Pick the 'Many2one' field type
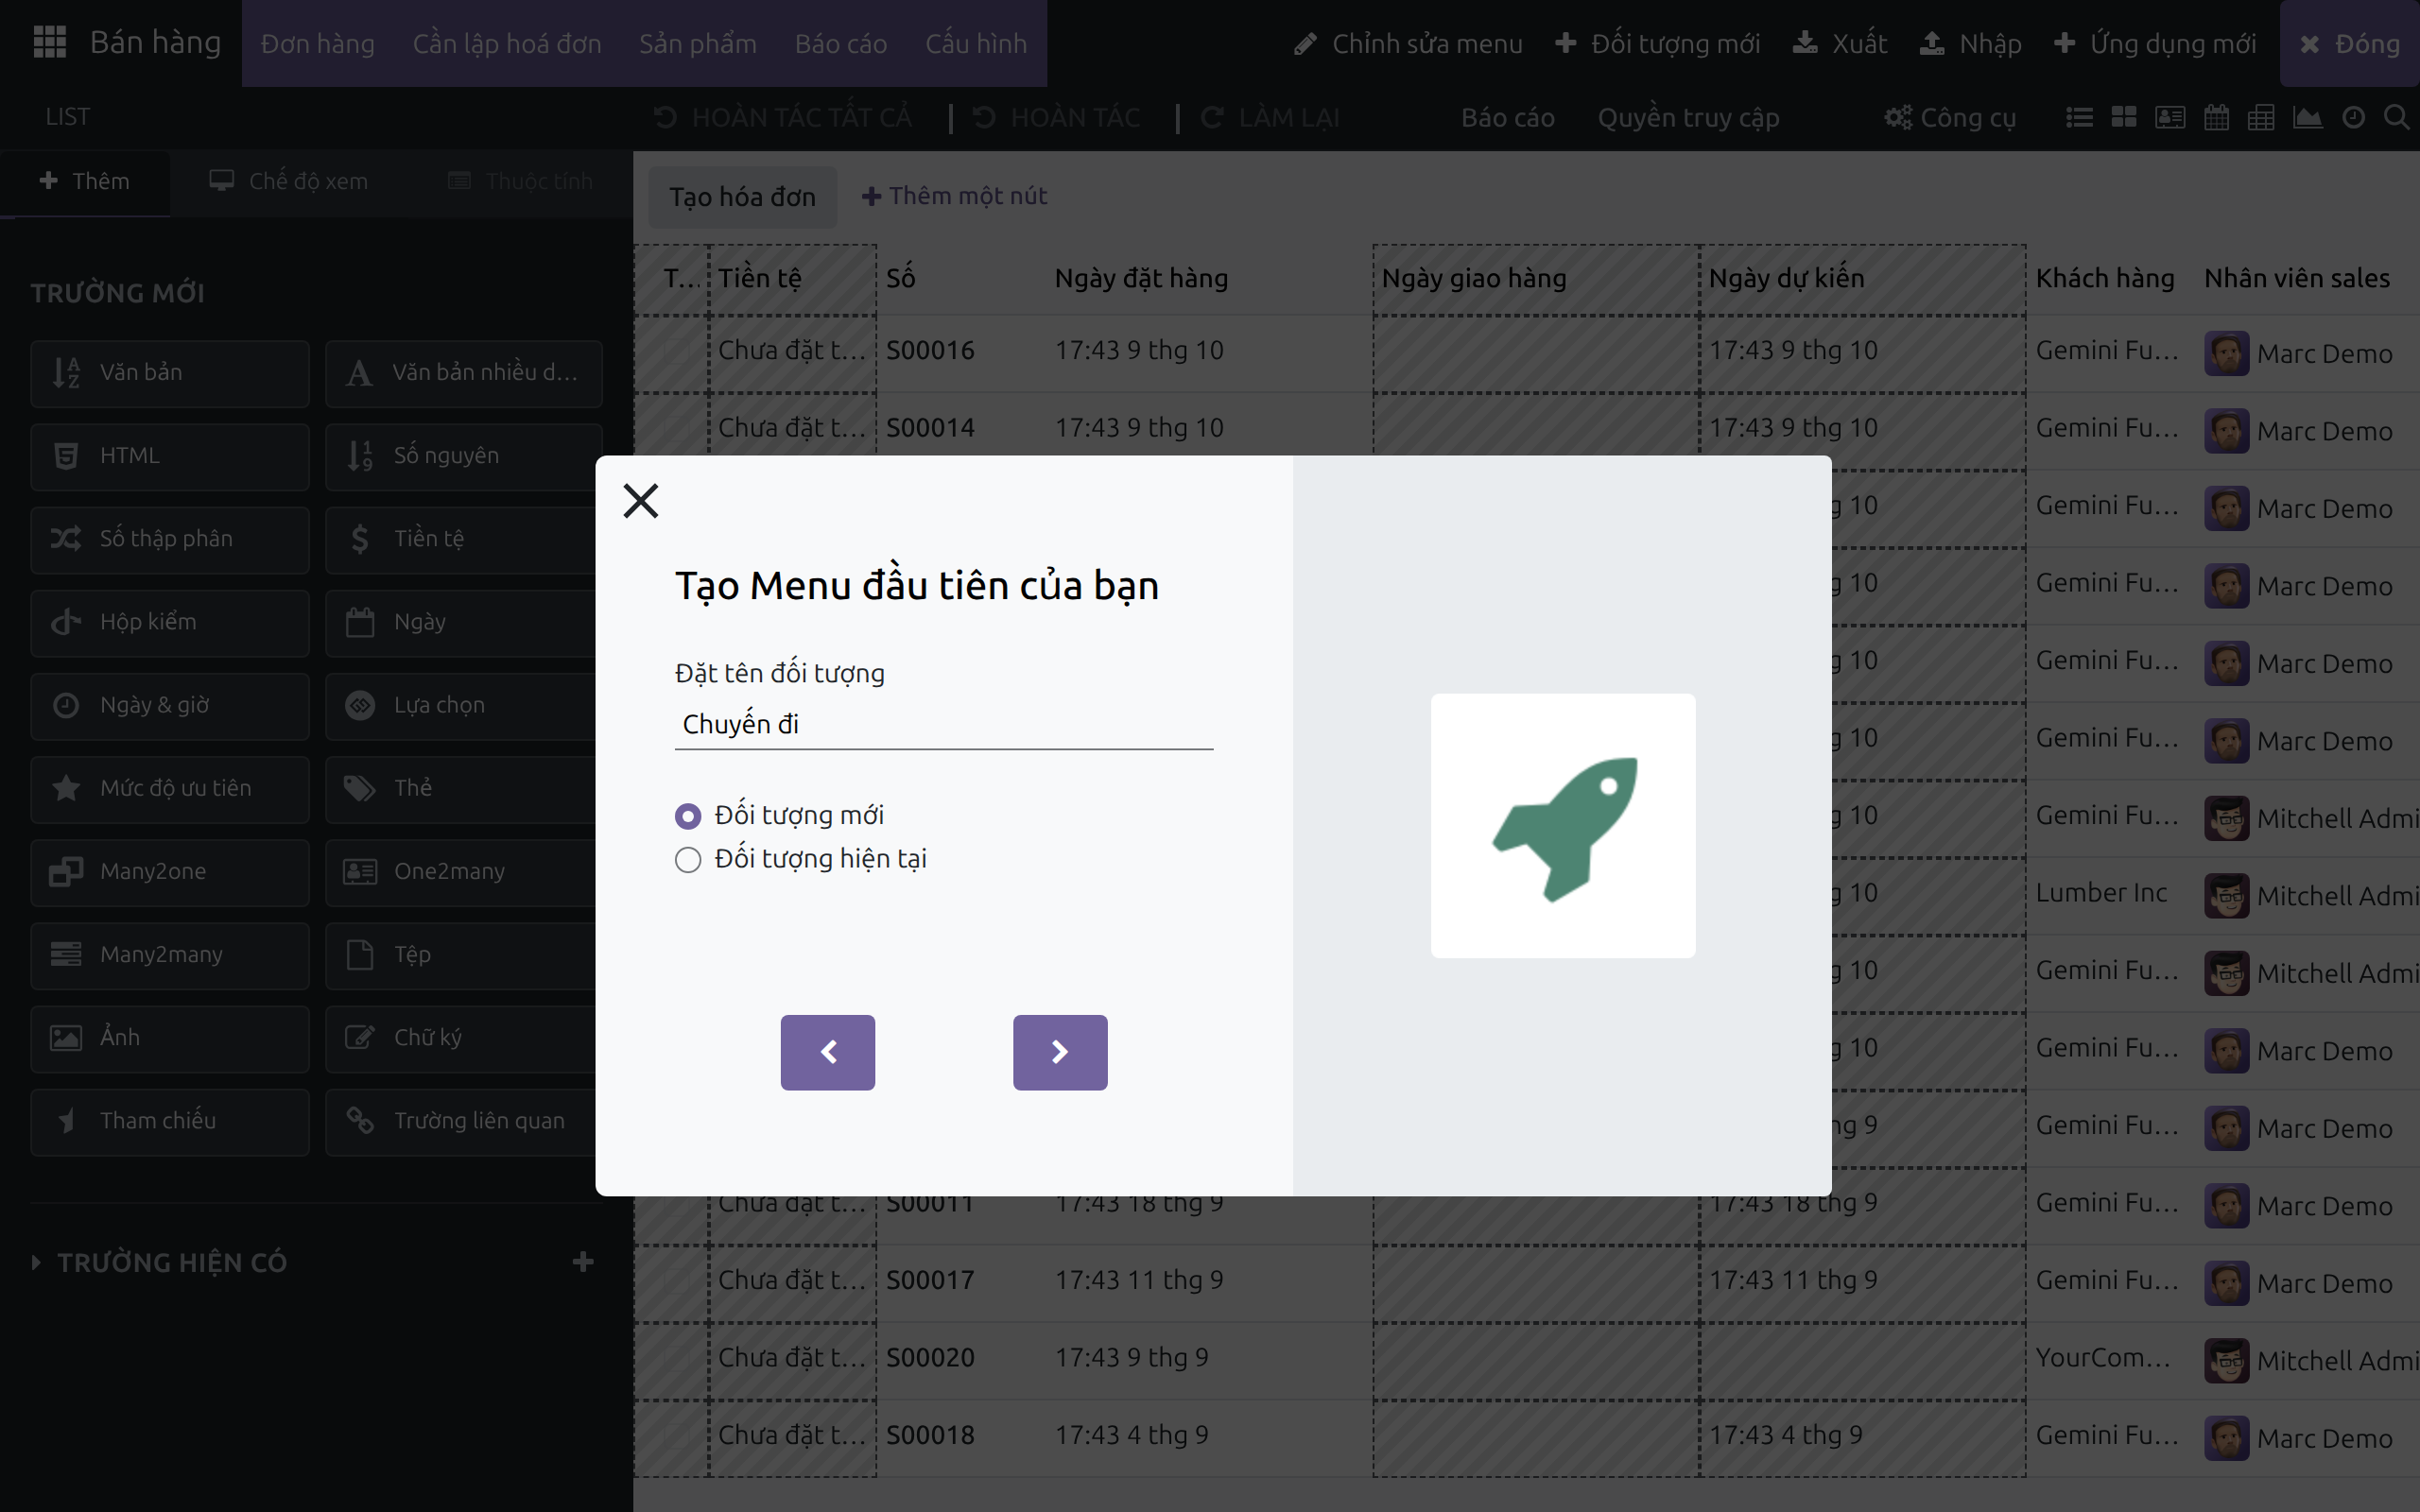Viewport: 2420px width, 1512px height. click(170, 871)
